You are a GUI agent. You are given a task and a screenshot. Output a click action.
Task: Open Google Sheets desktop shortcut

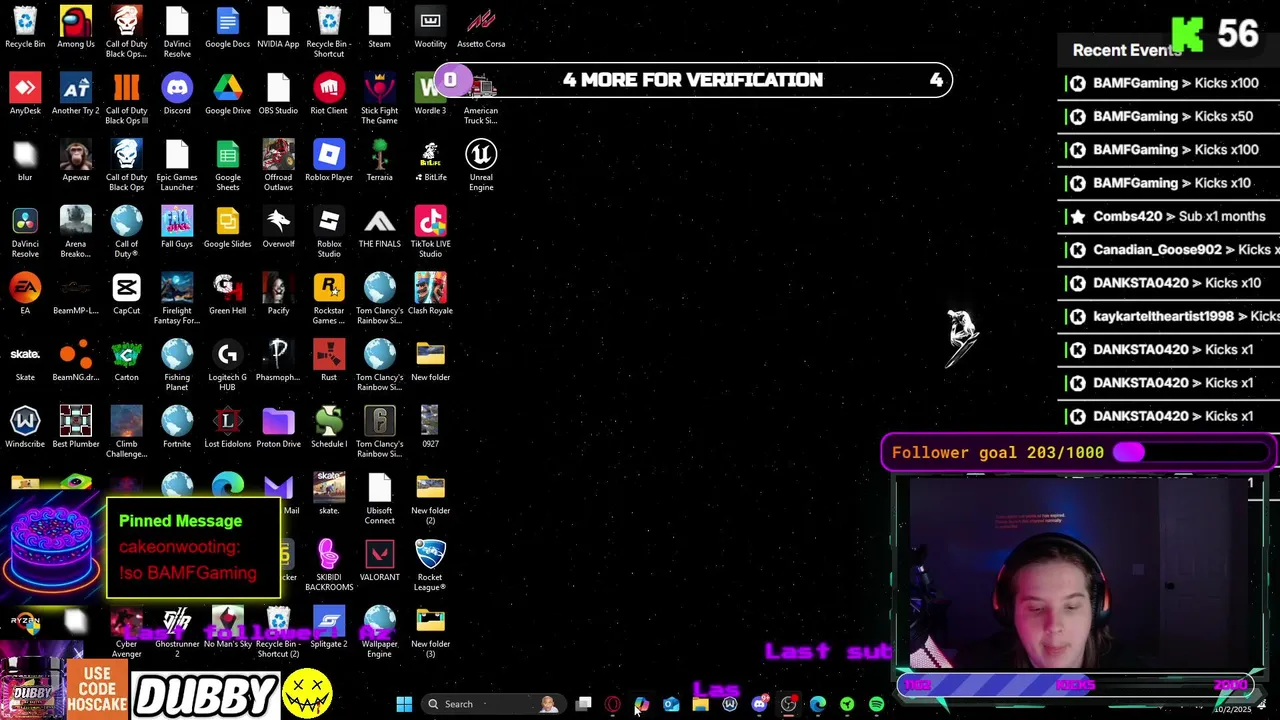[228, 166]
